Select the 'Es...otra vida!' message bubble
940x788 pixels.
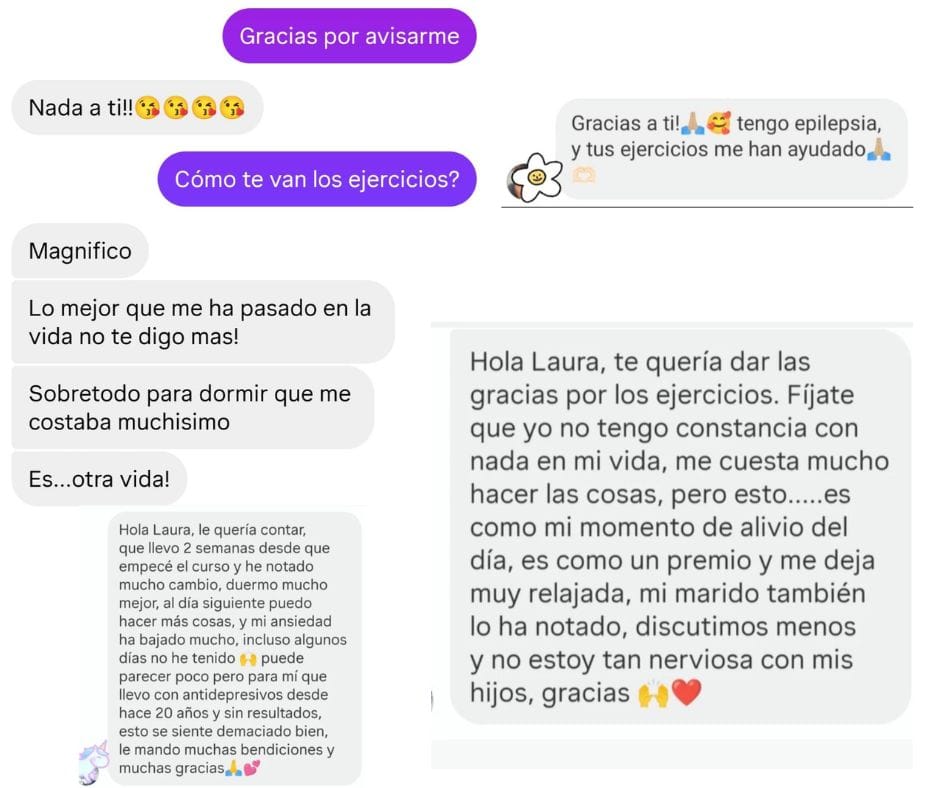point(100,479)
